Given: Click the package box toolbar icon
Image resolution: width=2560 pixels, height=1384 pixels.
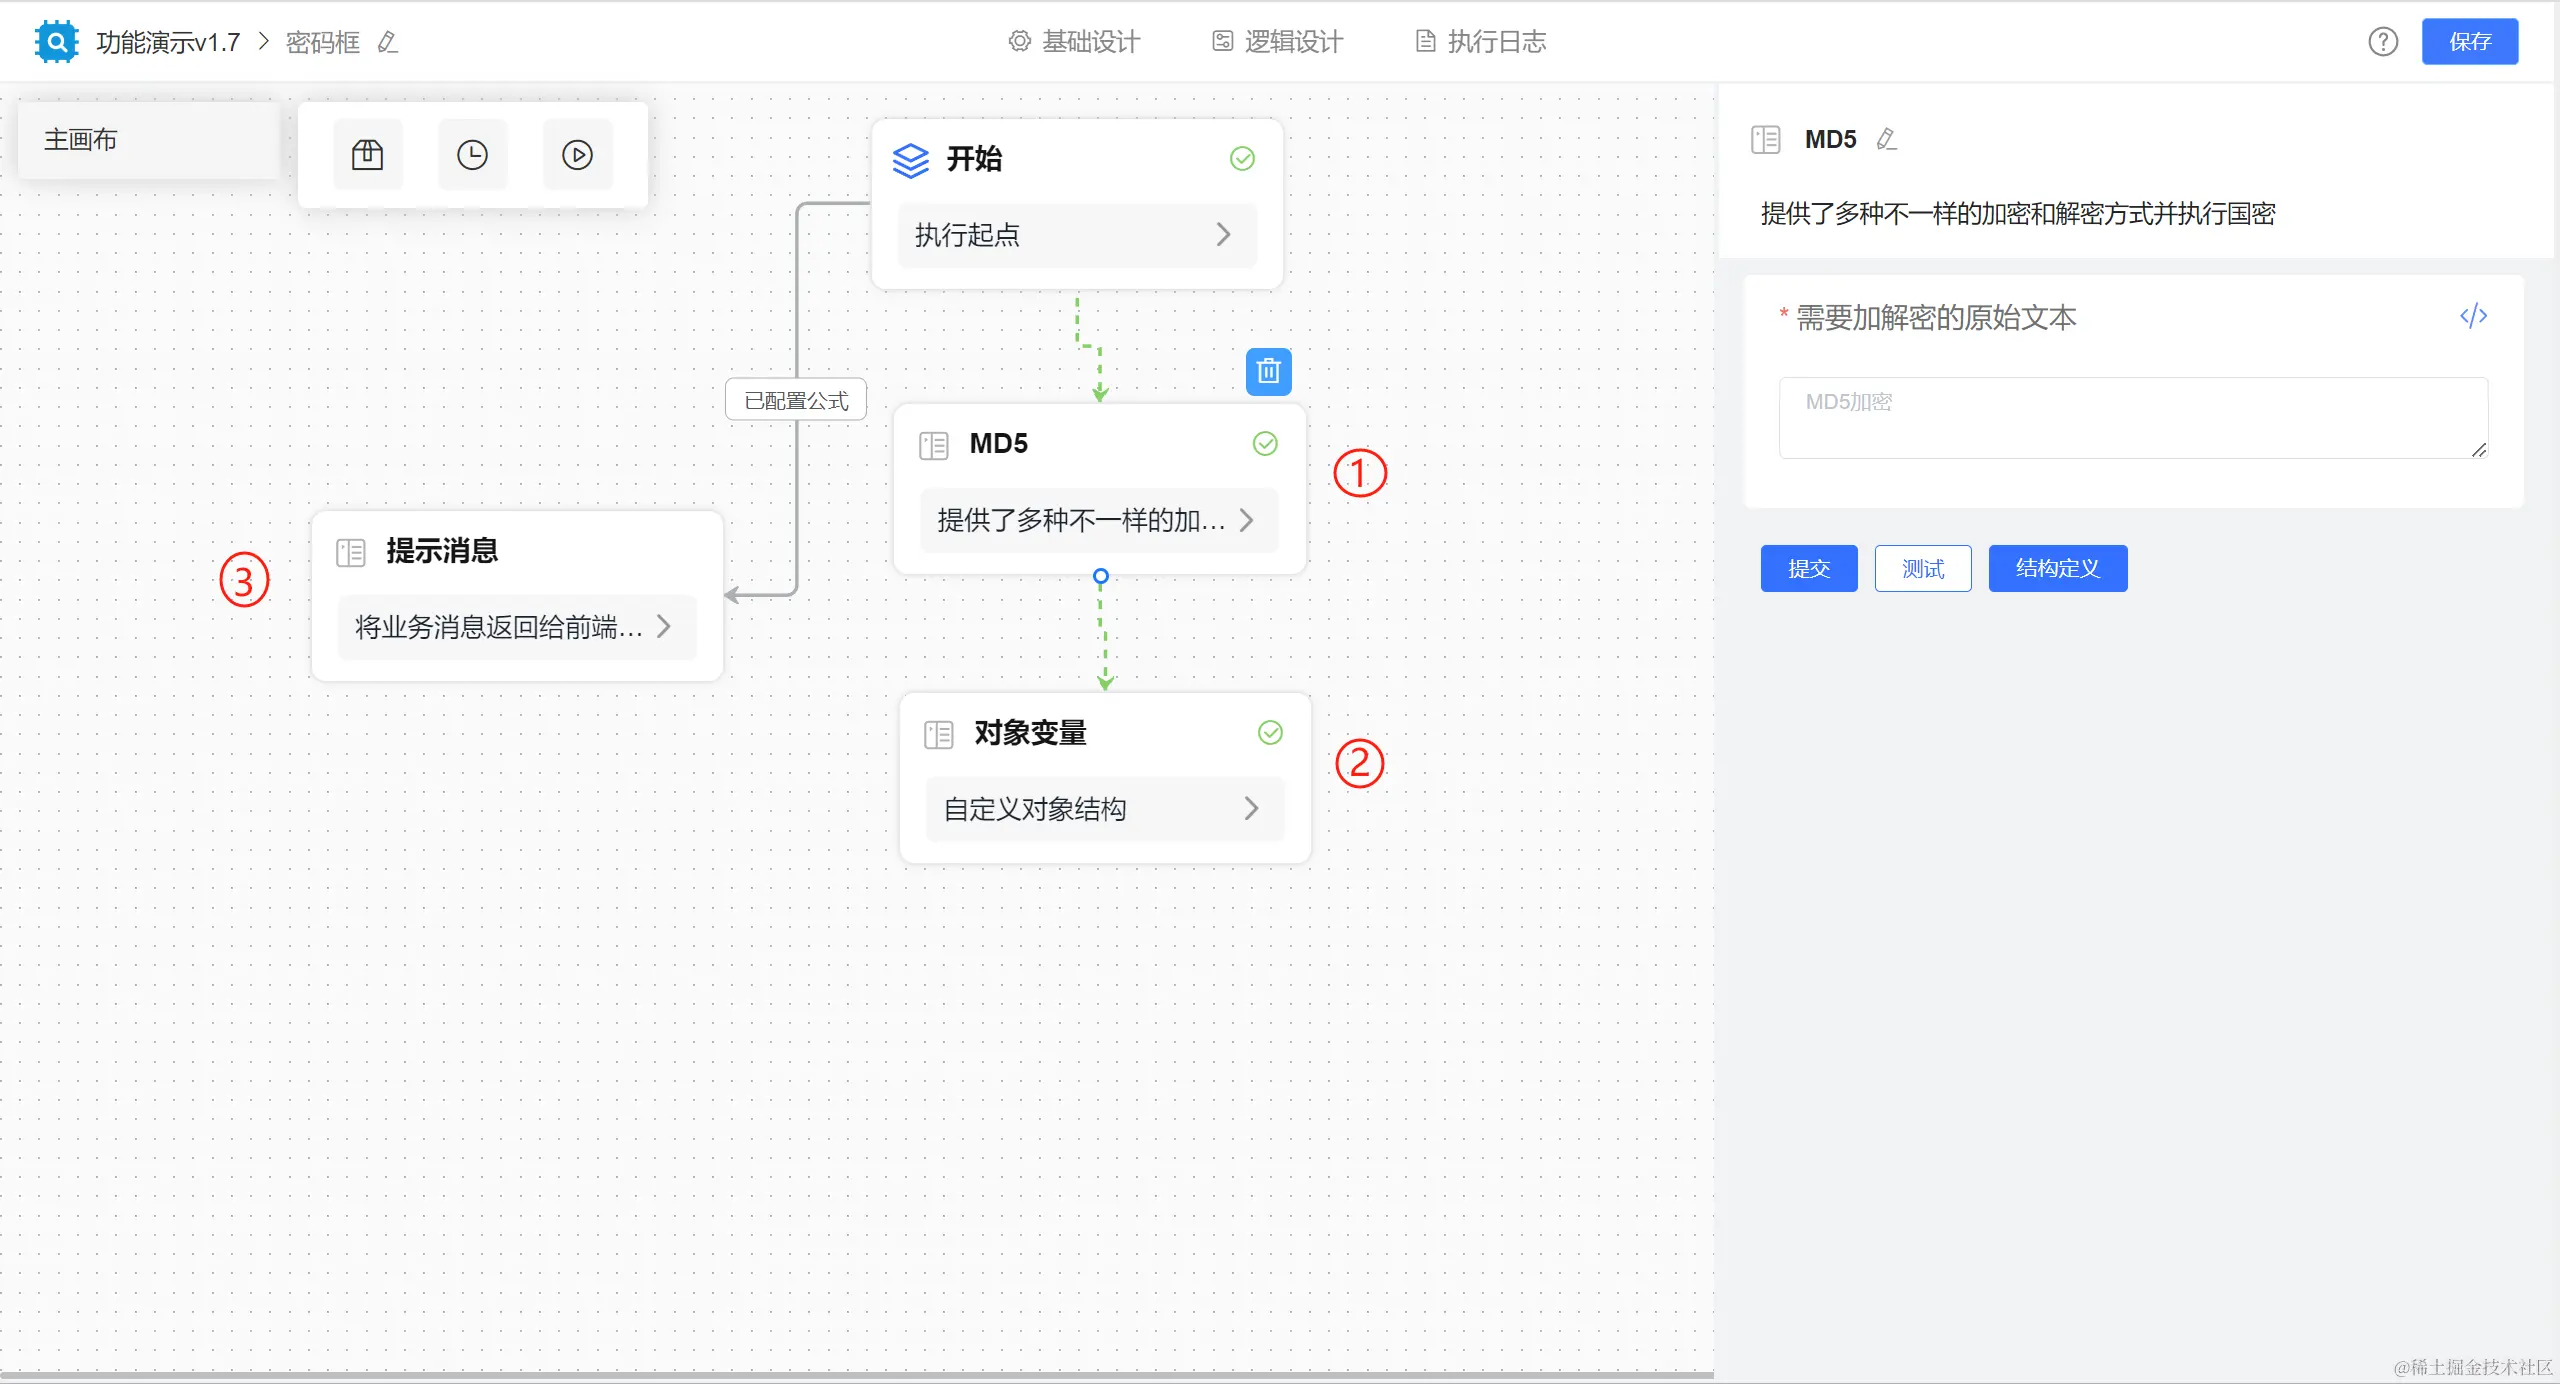Looking at the screenshot, I should tap(367, 155).
